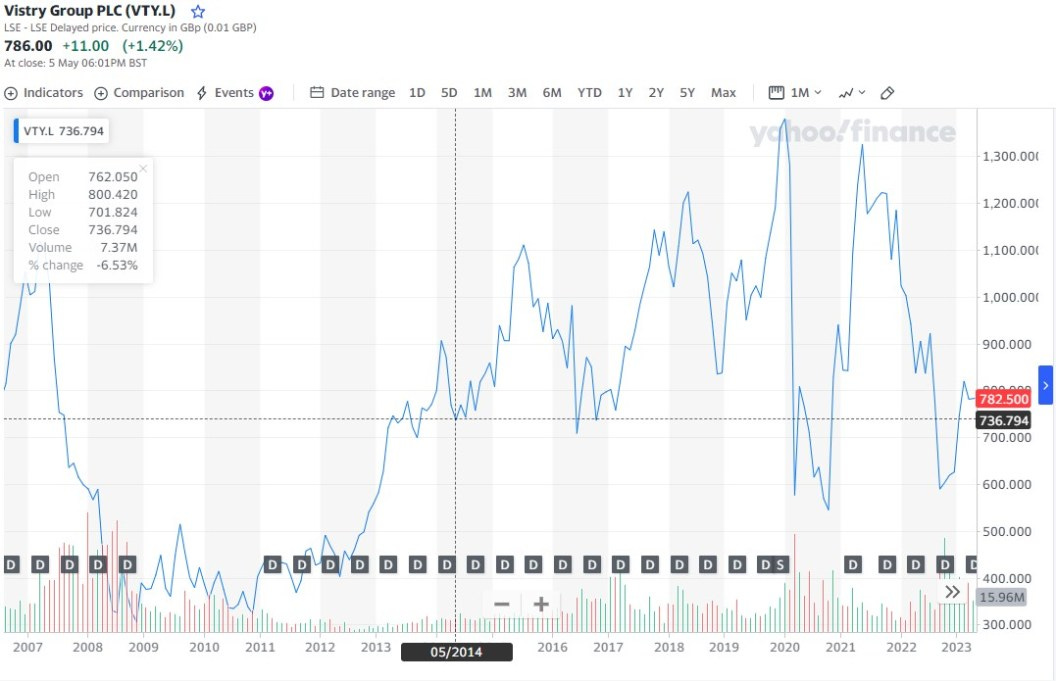Click the 05/2014 crosshair date label
The image size is (1056, 681).
[457, 652]
